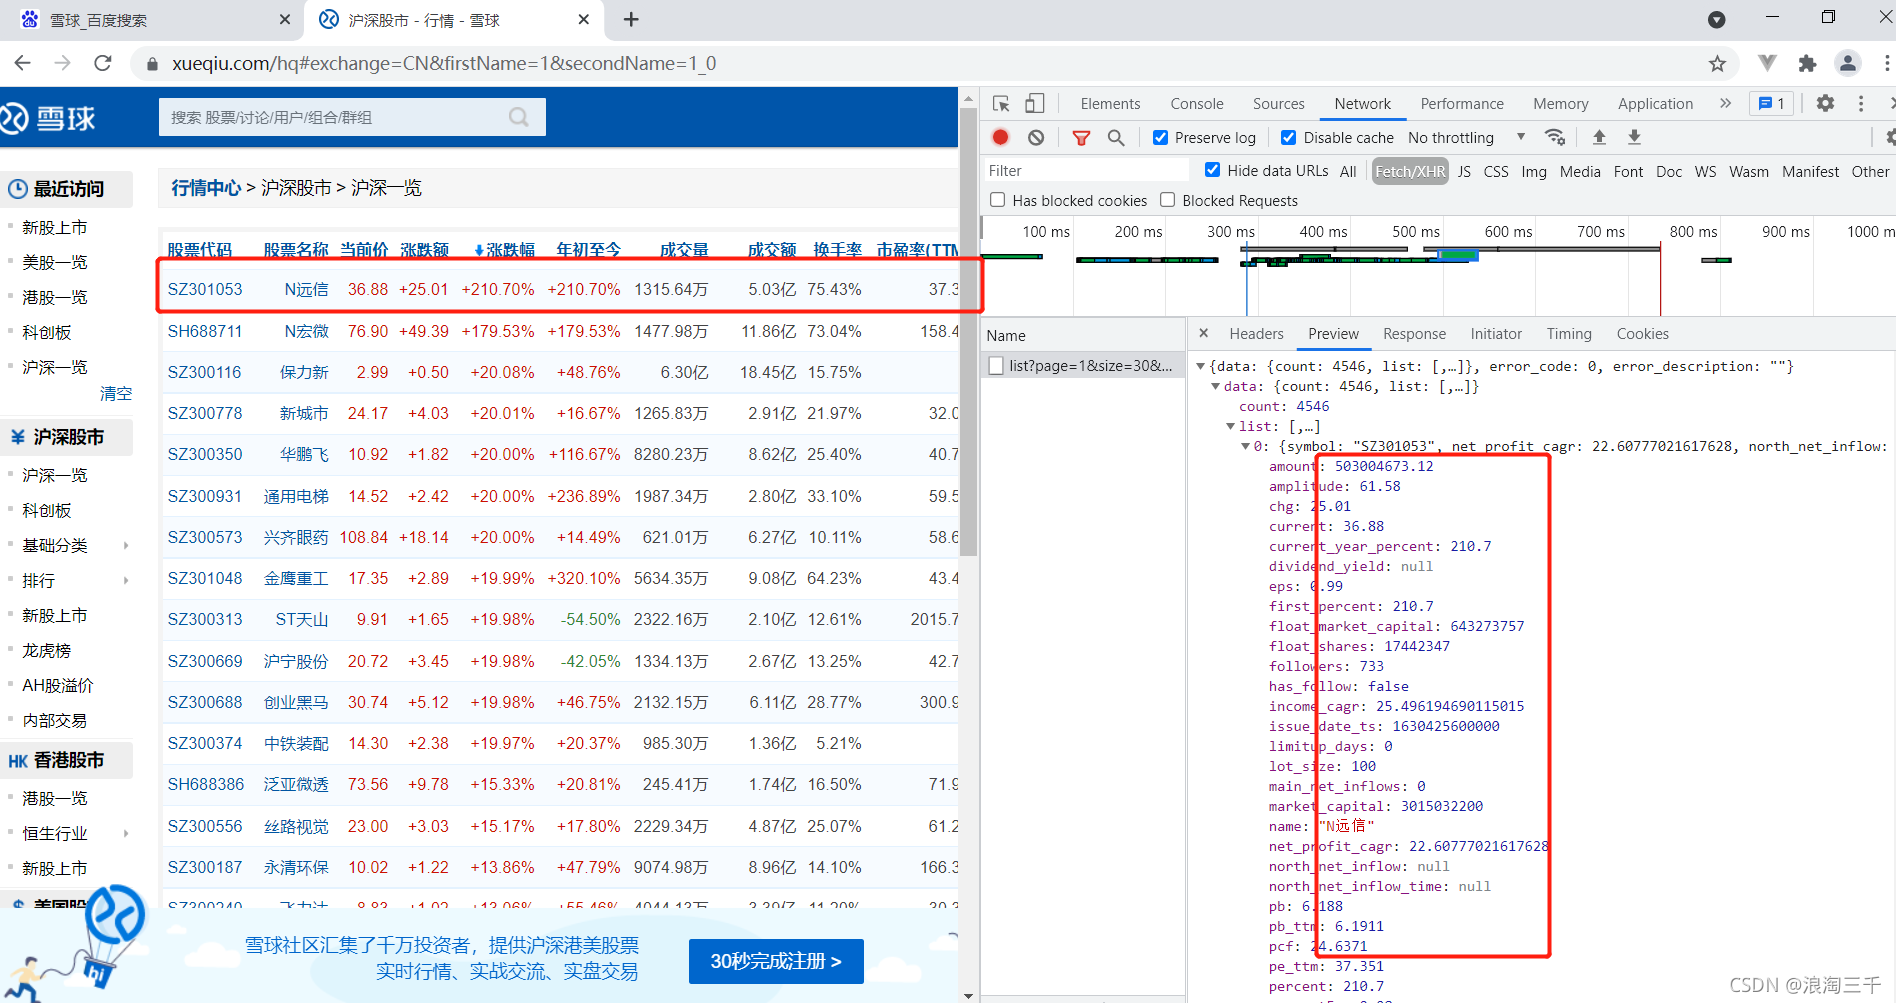1896x1003 pixels.
Task: Enable Has blocked cookies checkbox
Action: pos(997,200)
